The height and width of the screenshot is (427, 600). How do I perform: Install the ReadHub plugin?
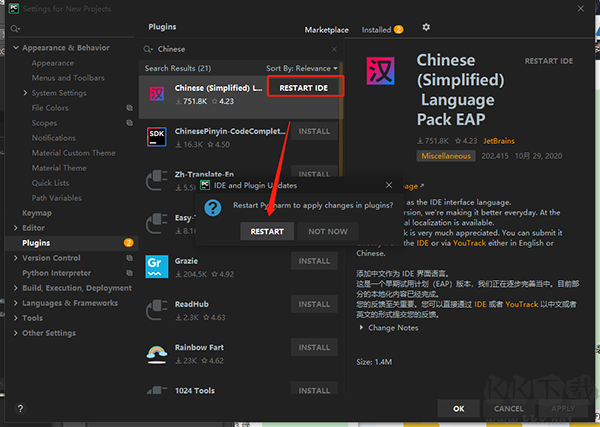(314, 304)
